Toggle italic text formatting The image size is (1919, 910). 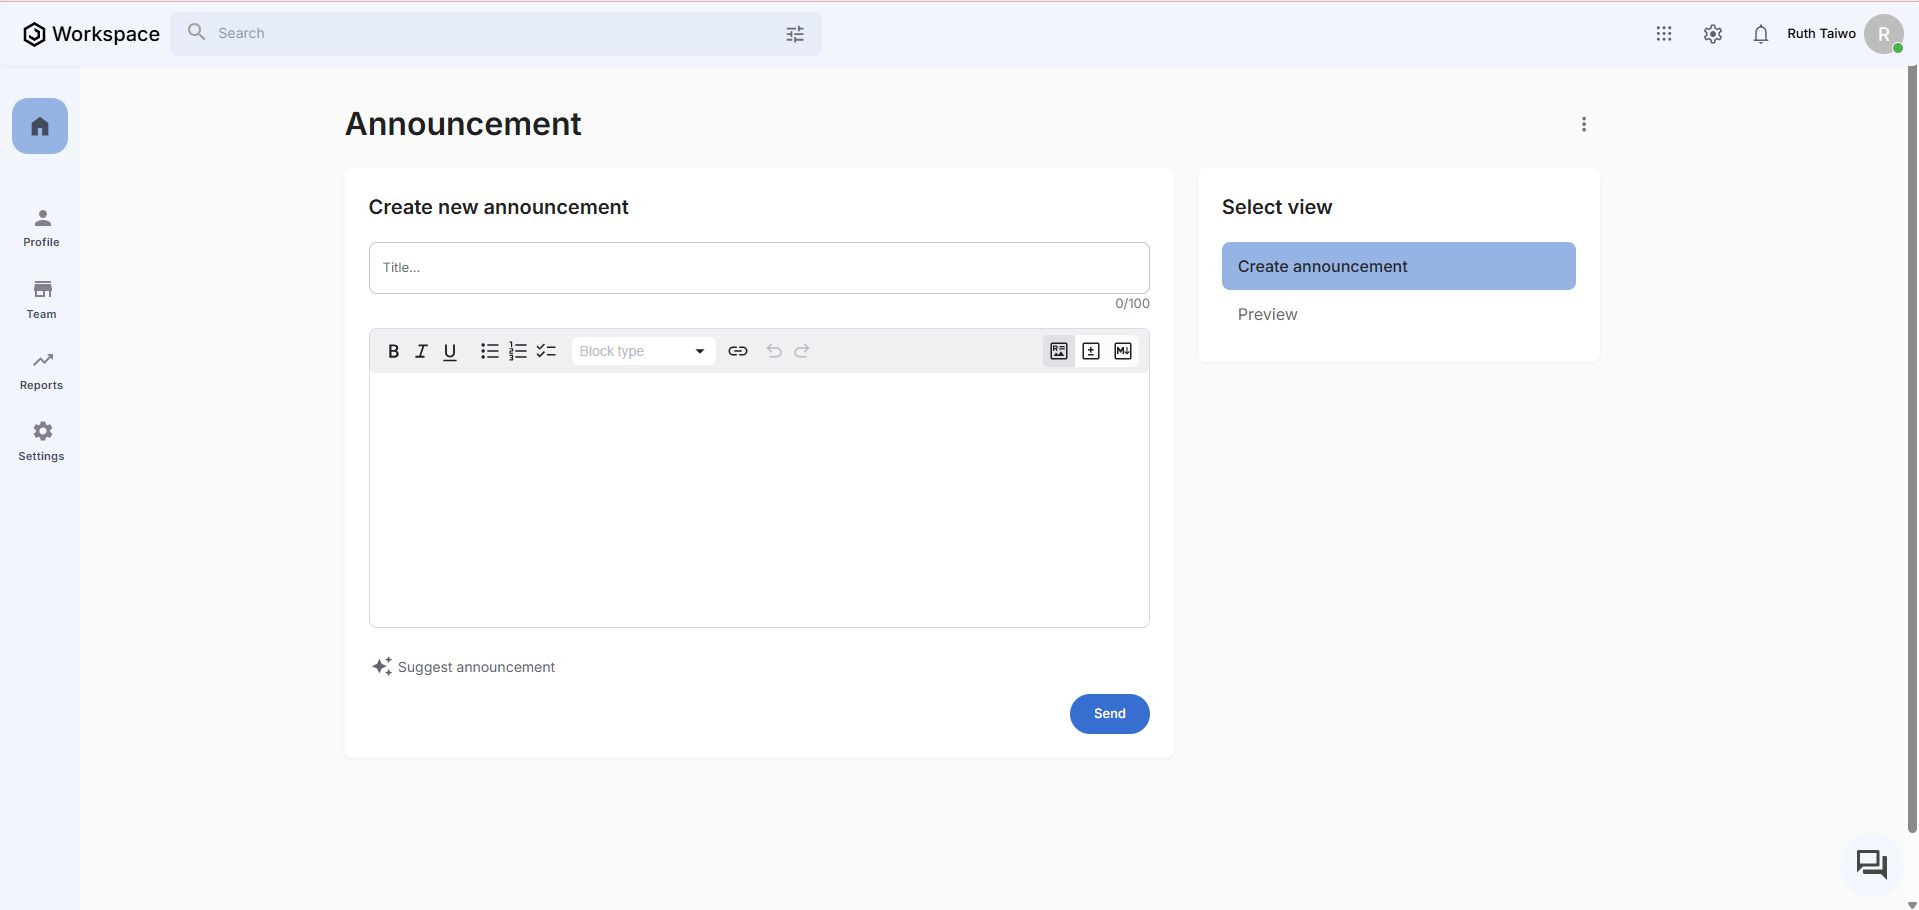(421, 351)
